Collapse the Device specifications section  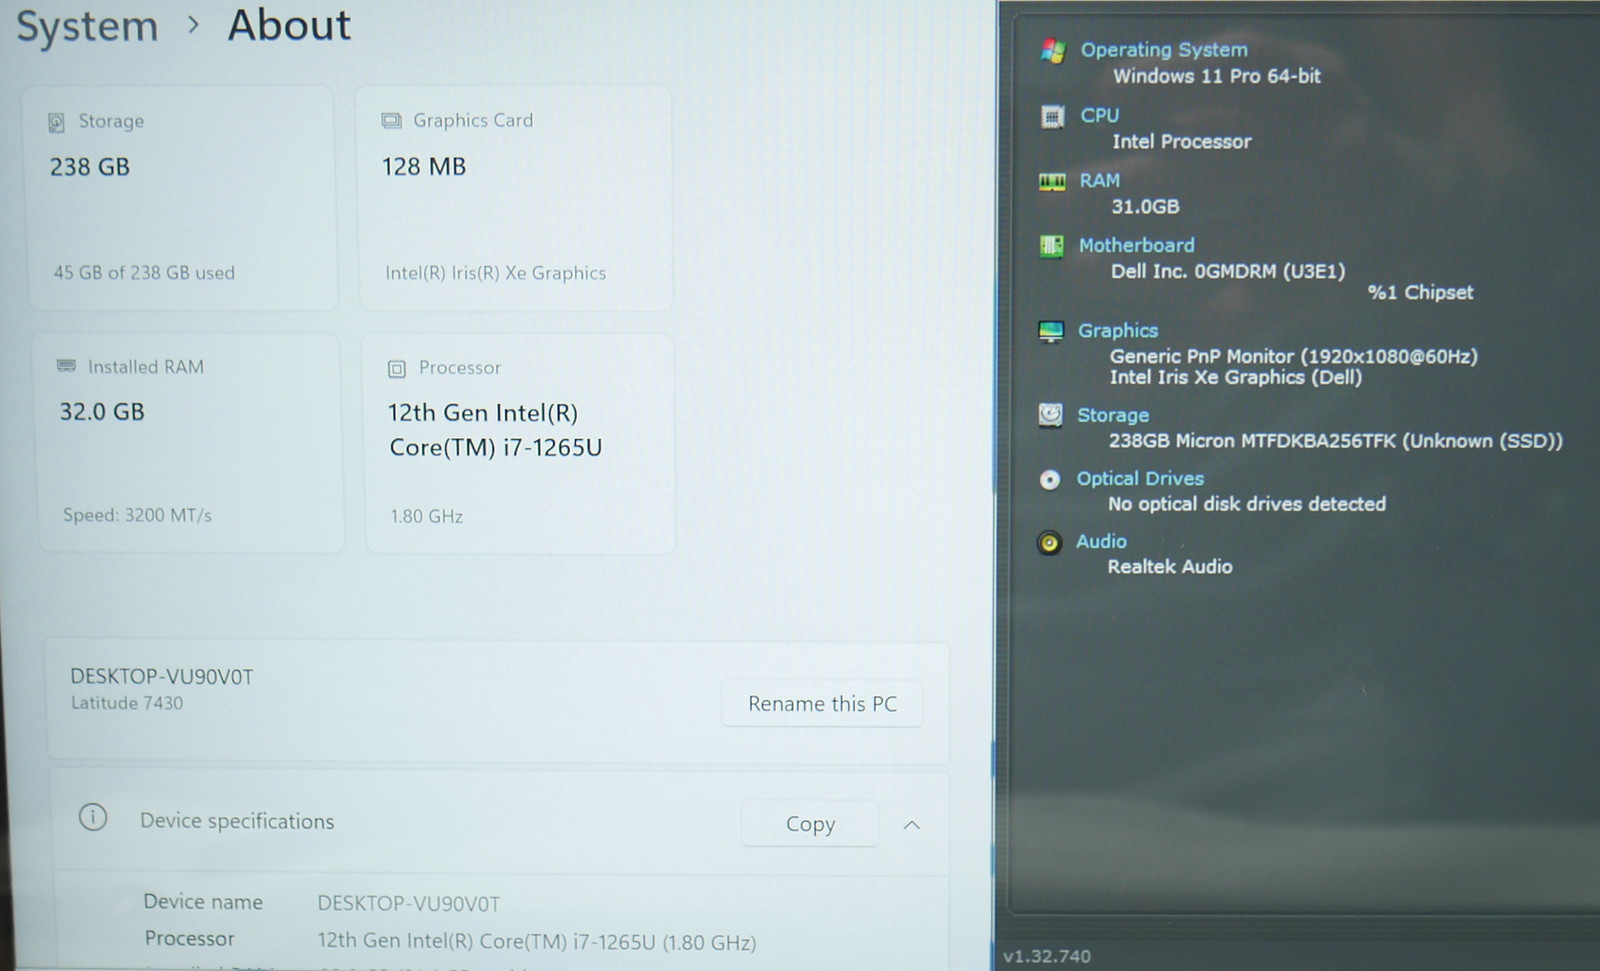pos(911,825)
